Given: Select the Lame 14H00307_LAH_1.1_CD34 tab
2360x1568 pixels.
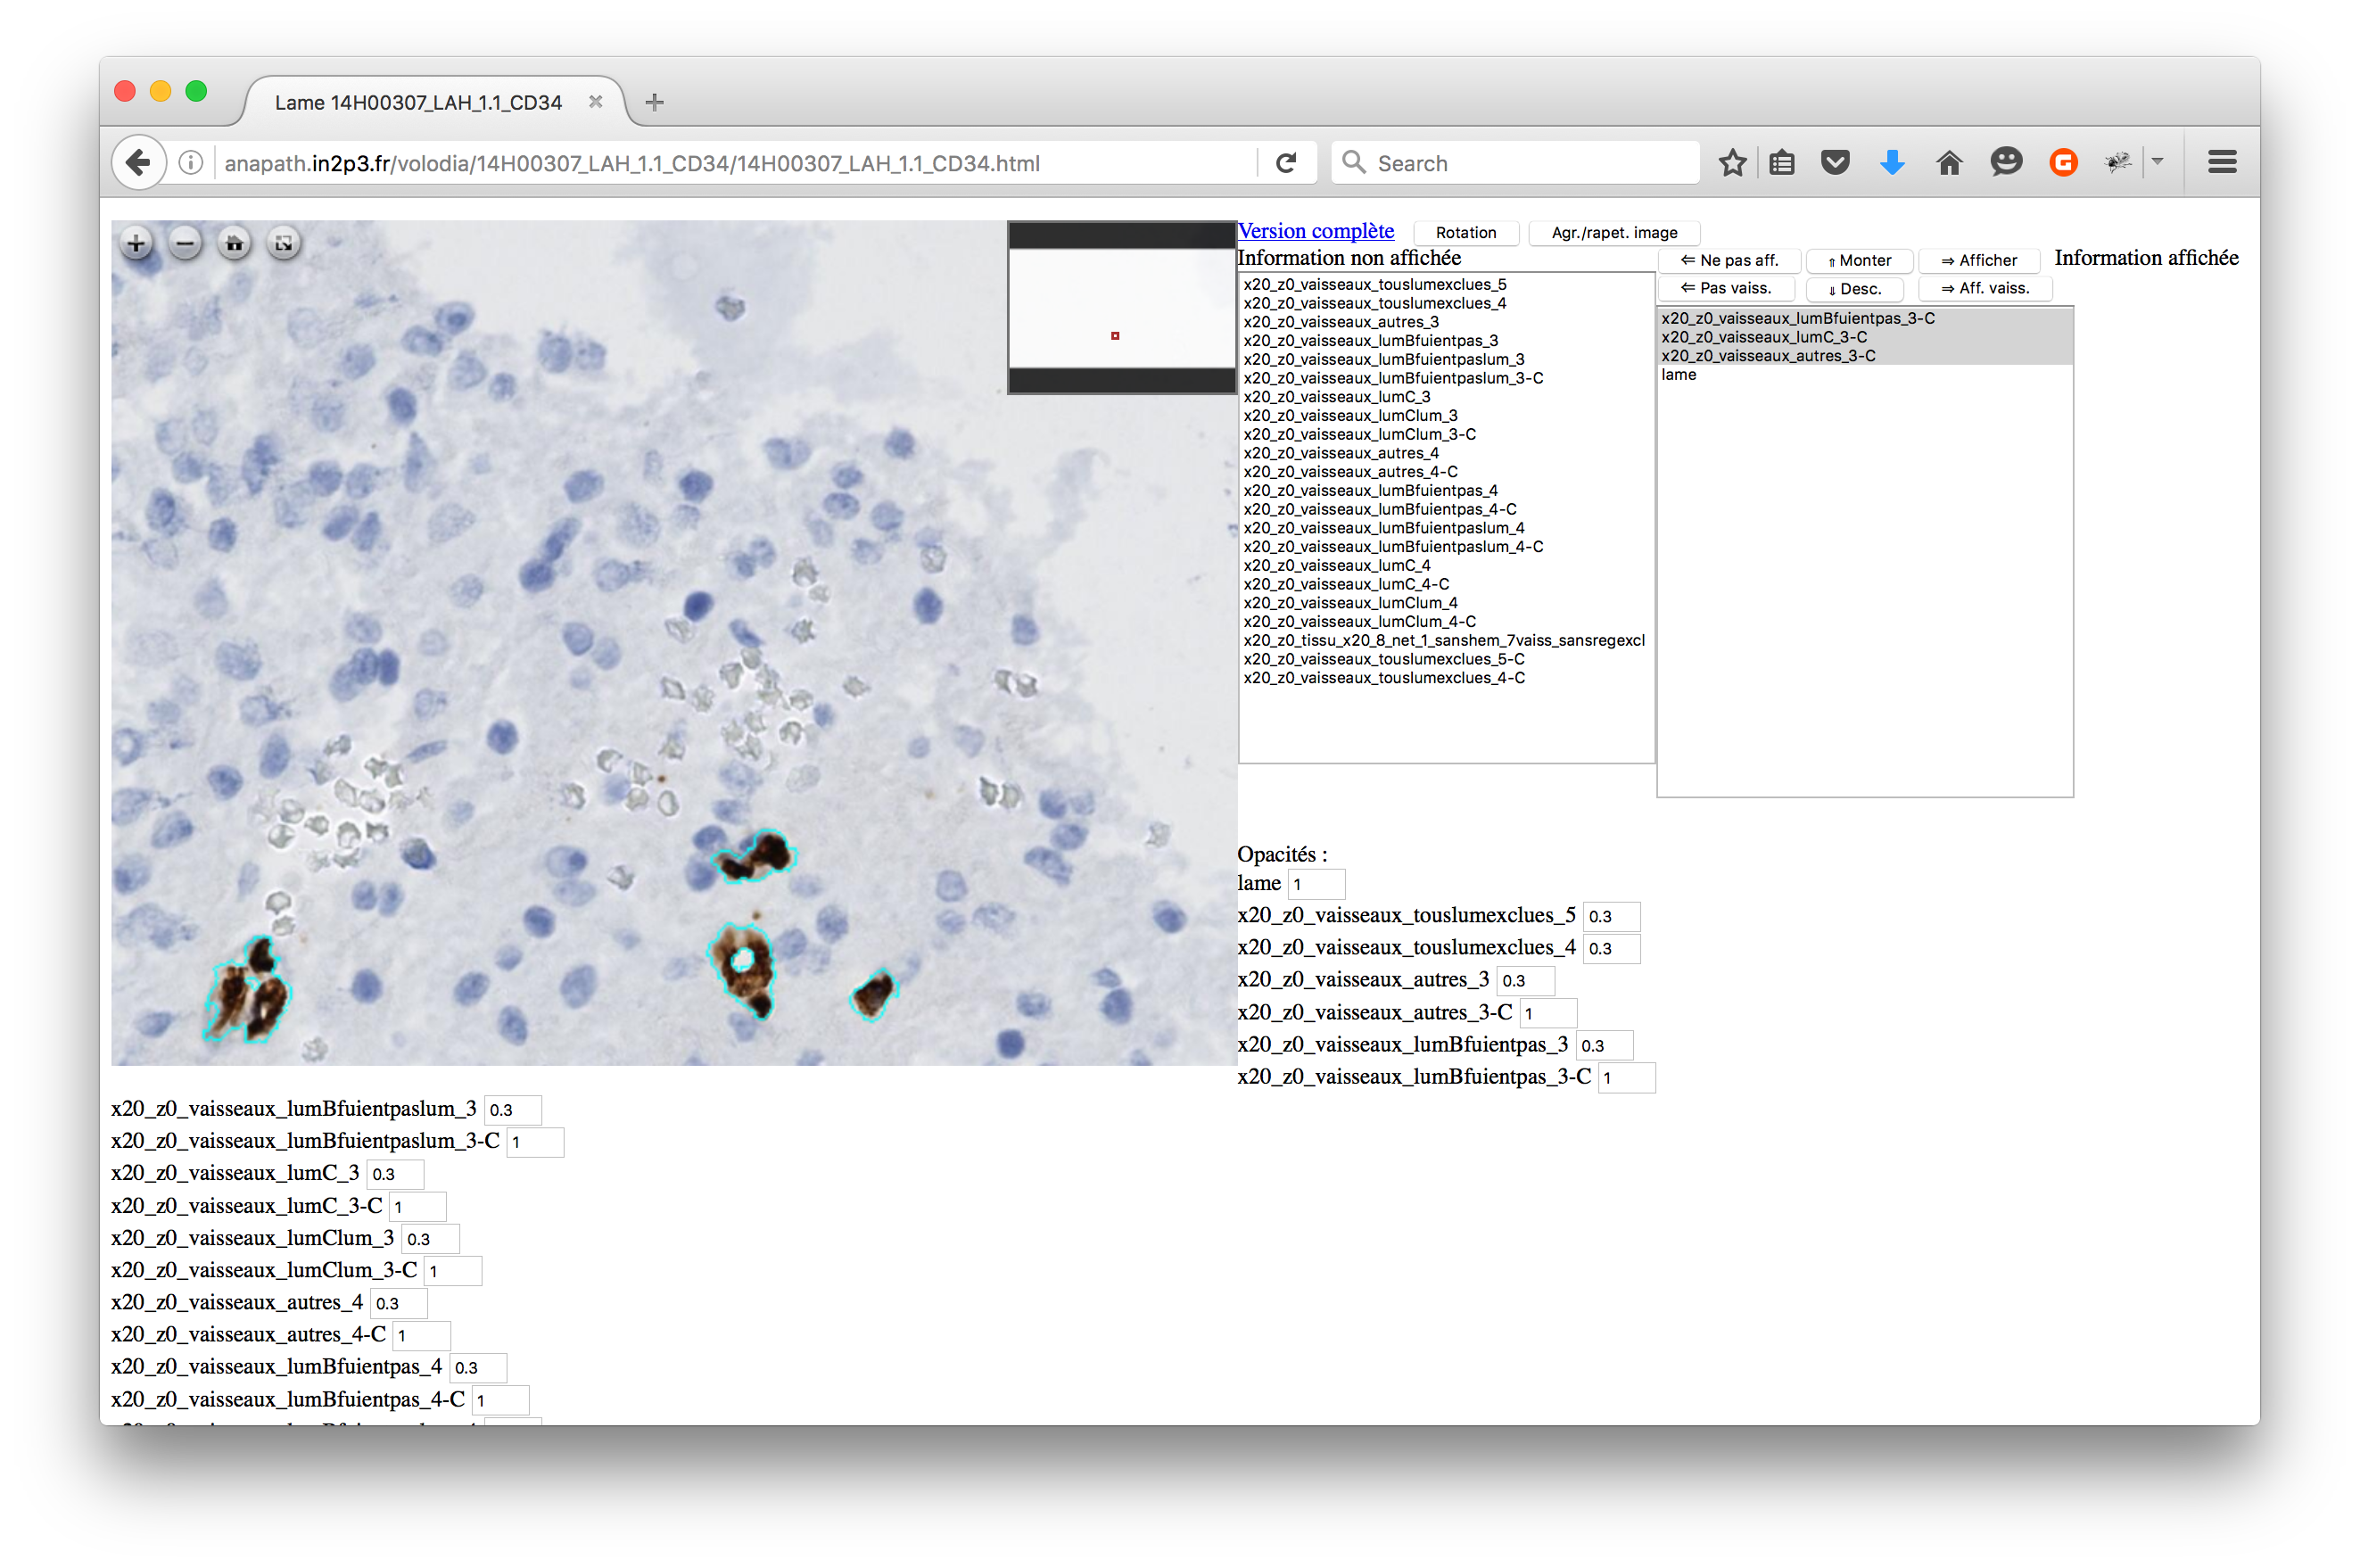Looking at the screenshot, I should tap(418, 103).
